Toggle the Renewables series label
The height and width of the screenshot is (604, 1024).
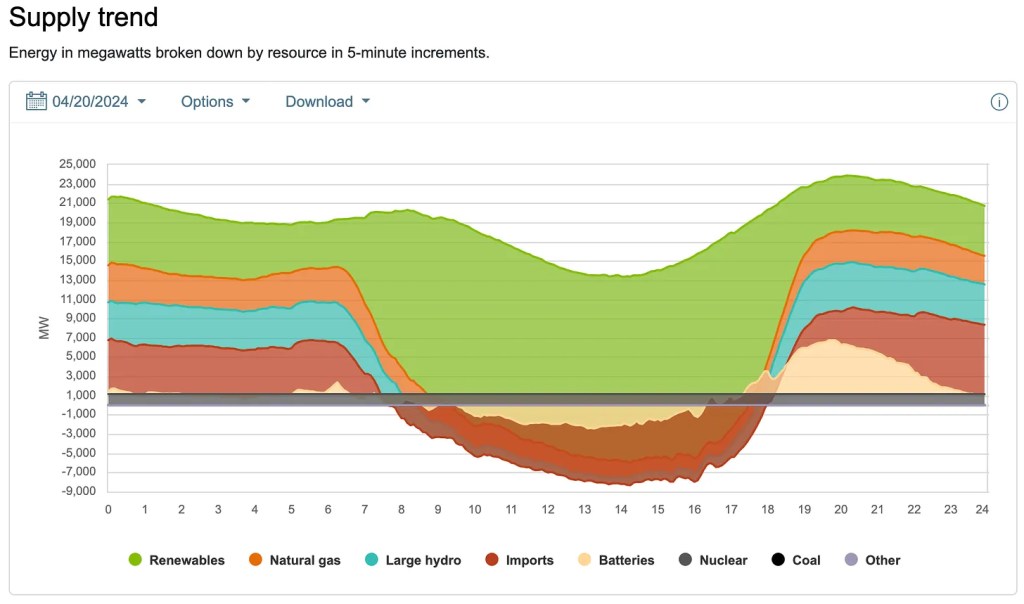tap(187, 560)
